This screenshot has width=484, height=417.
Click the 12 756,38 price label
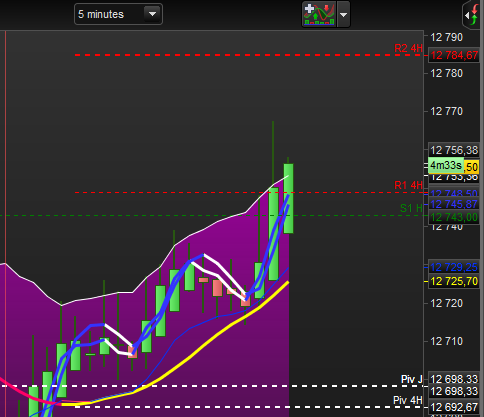click(x=454, y=150)
